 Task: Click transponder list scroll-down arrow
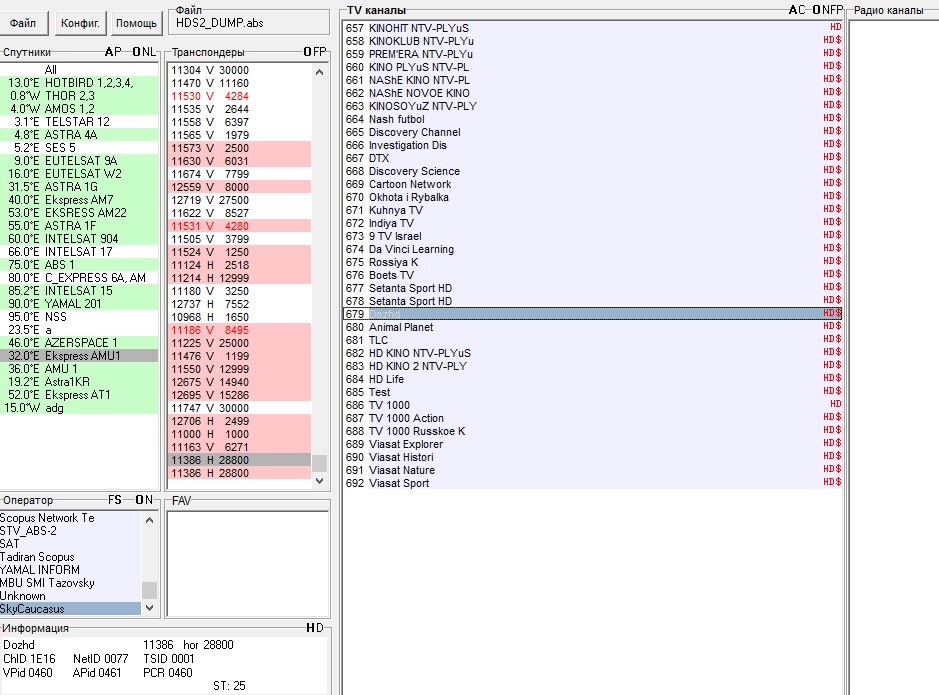pos(319,480)
